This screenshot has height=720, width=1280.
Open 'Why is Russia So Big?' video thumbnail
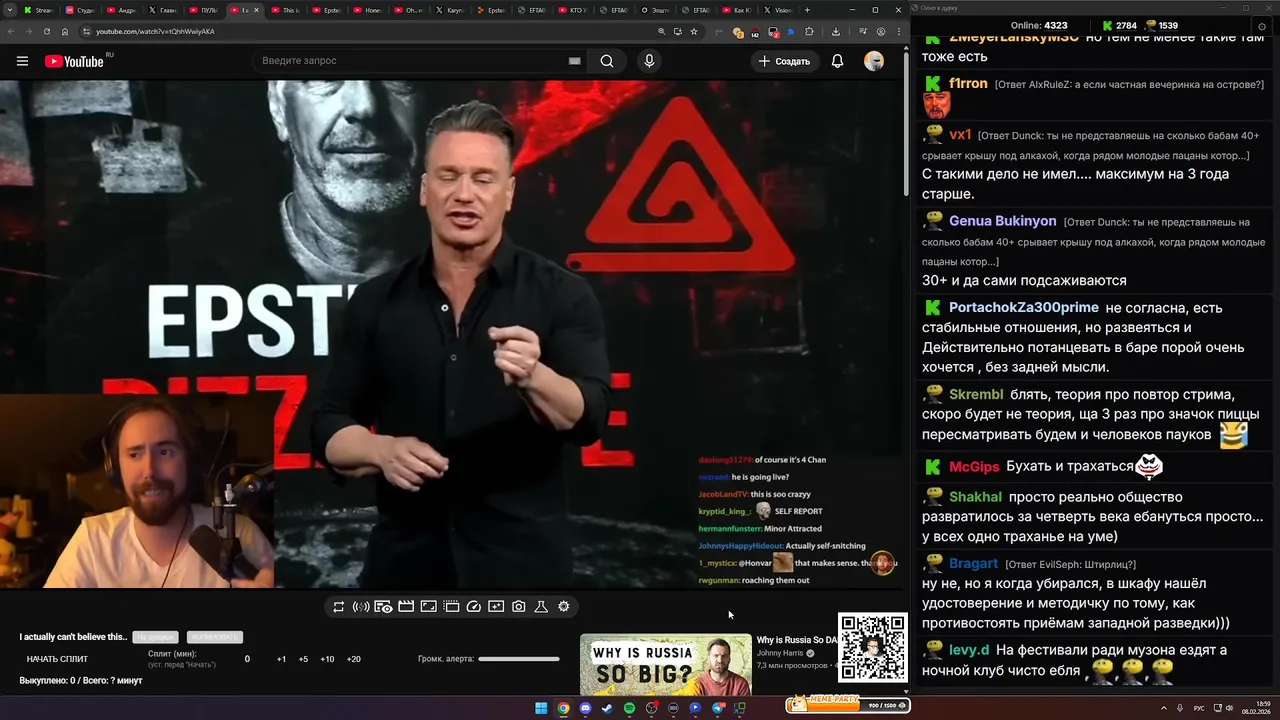pos(665,665)
